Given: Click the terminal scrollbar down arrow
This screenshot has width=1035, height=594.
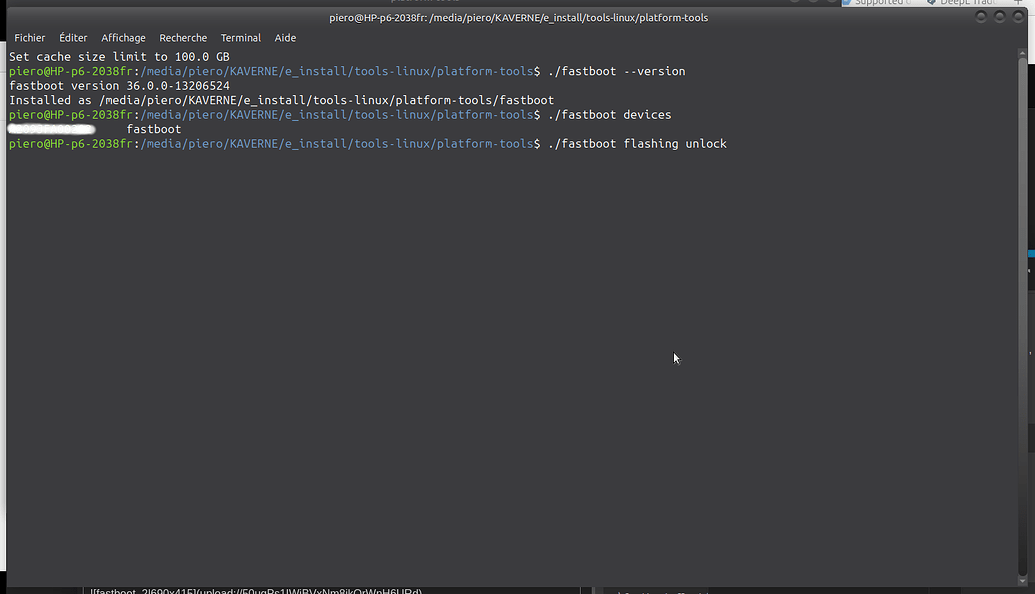Looking at the screenshot, I should [x=1021, y=578].
